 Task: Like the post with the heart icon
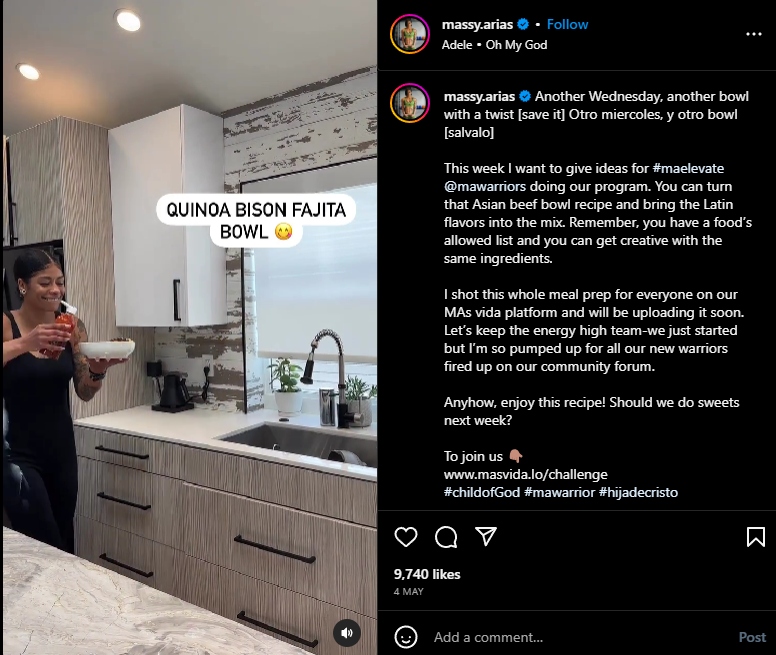406,537
